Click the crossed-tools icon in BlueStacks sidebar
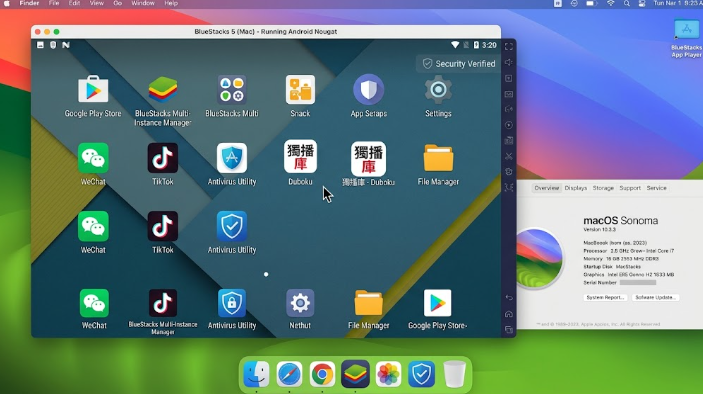This screenshot has height=394, width=703. [508, 156]
